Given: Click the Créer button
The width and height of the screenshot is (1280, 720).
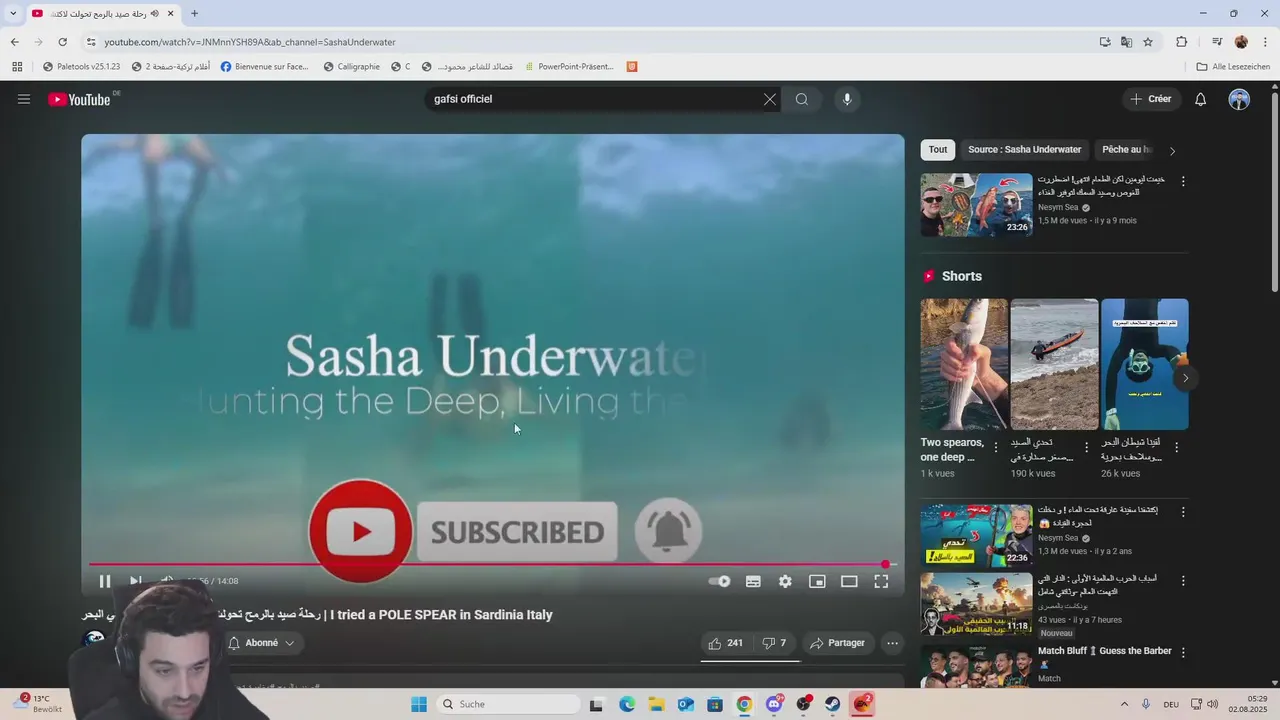Looking at the screenshot, I should click(x=1150, y=99).
